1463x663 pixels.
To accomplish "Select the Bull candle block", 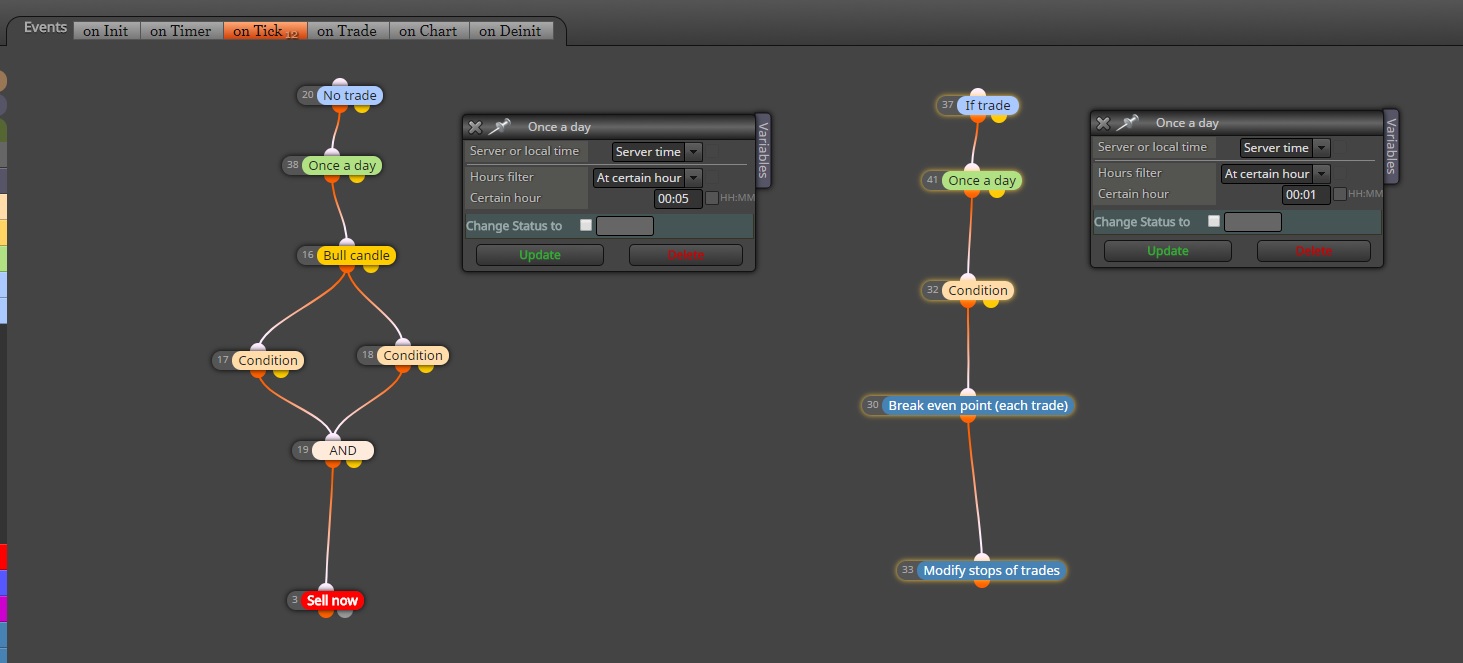I will (x=356, y=255).
